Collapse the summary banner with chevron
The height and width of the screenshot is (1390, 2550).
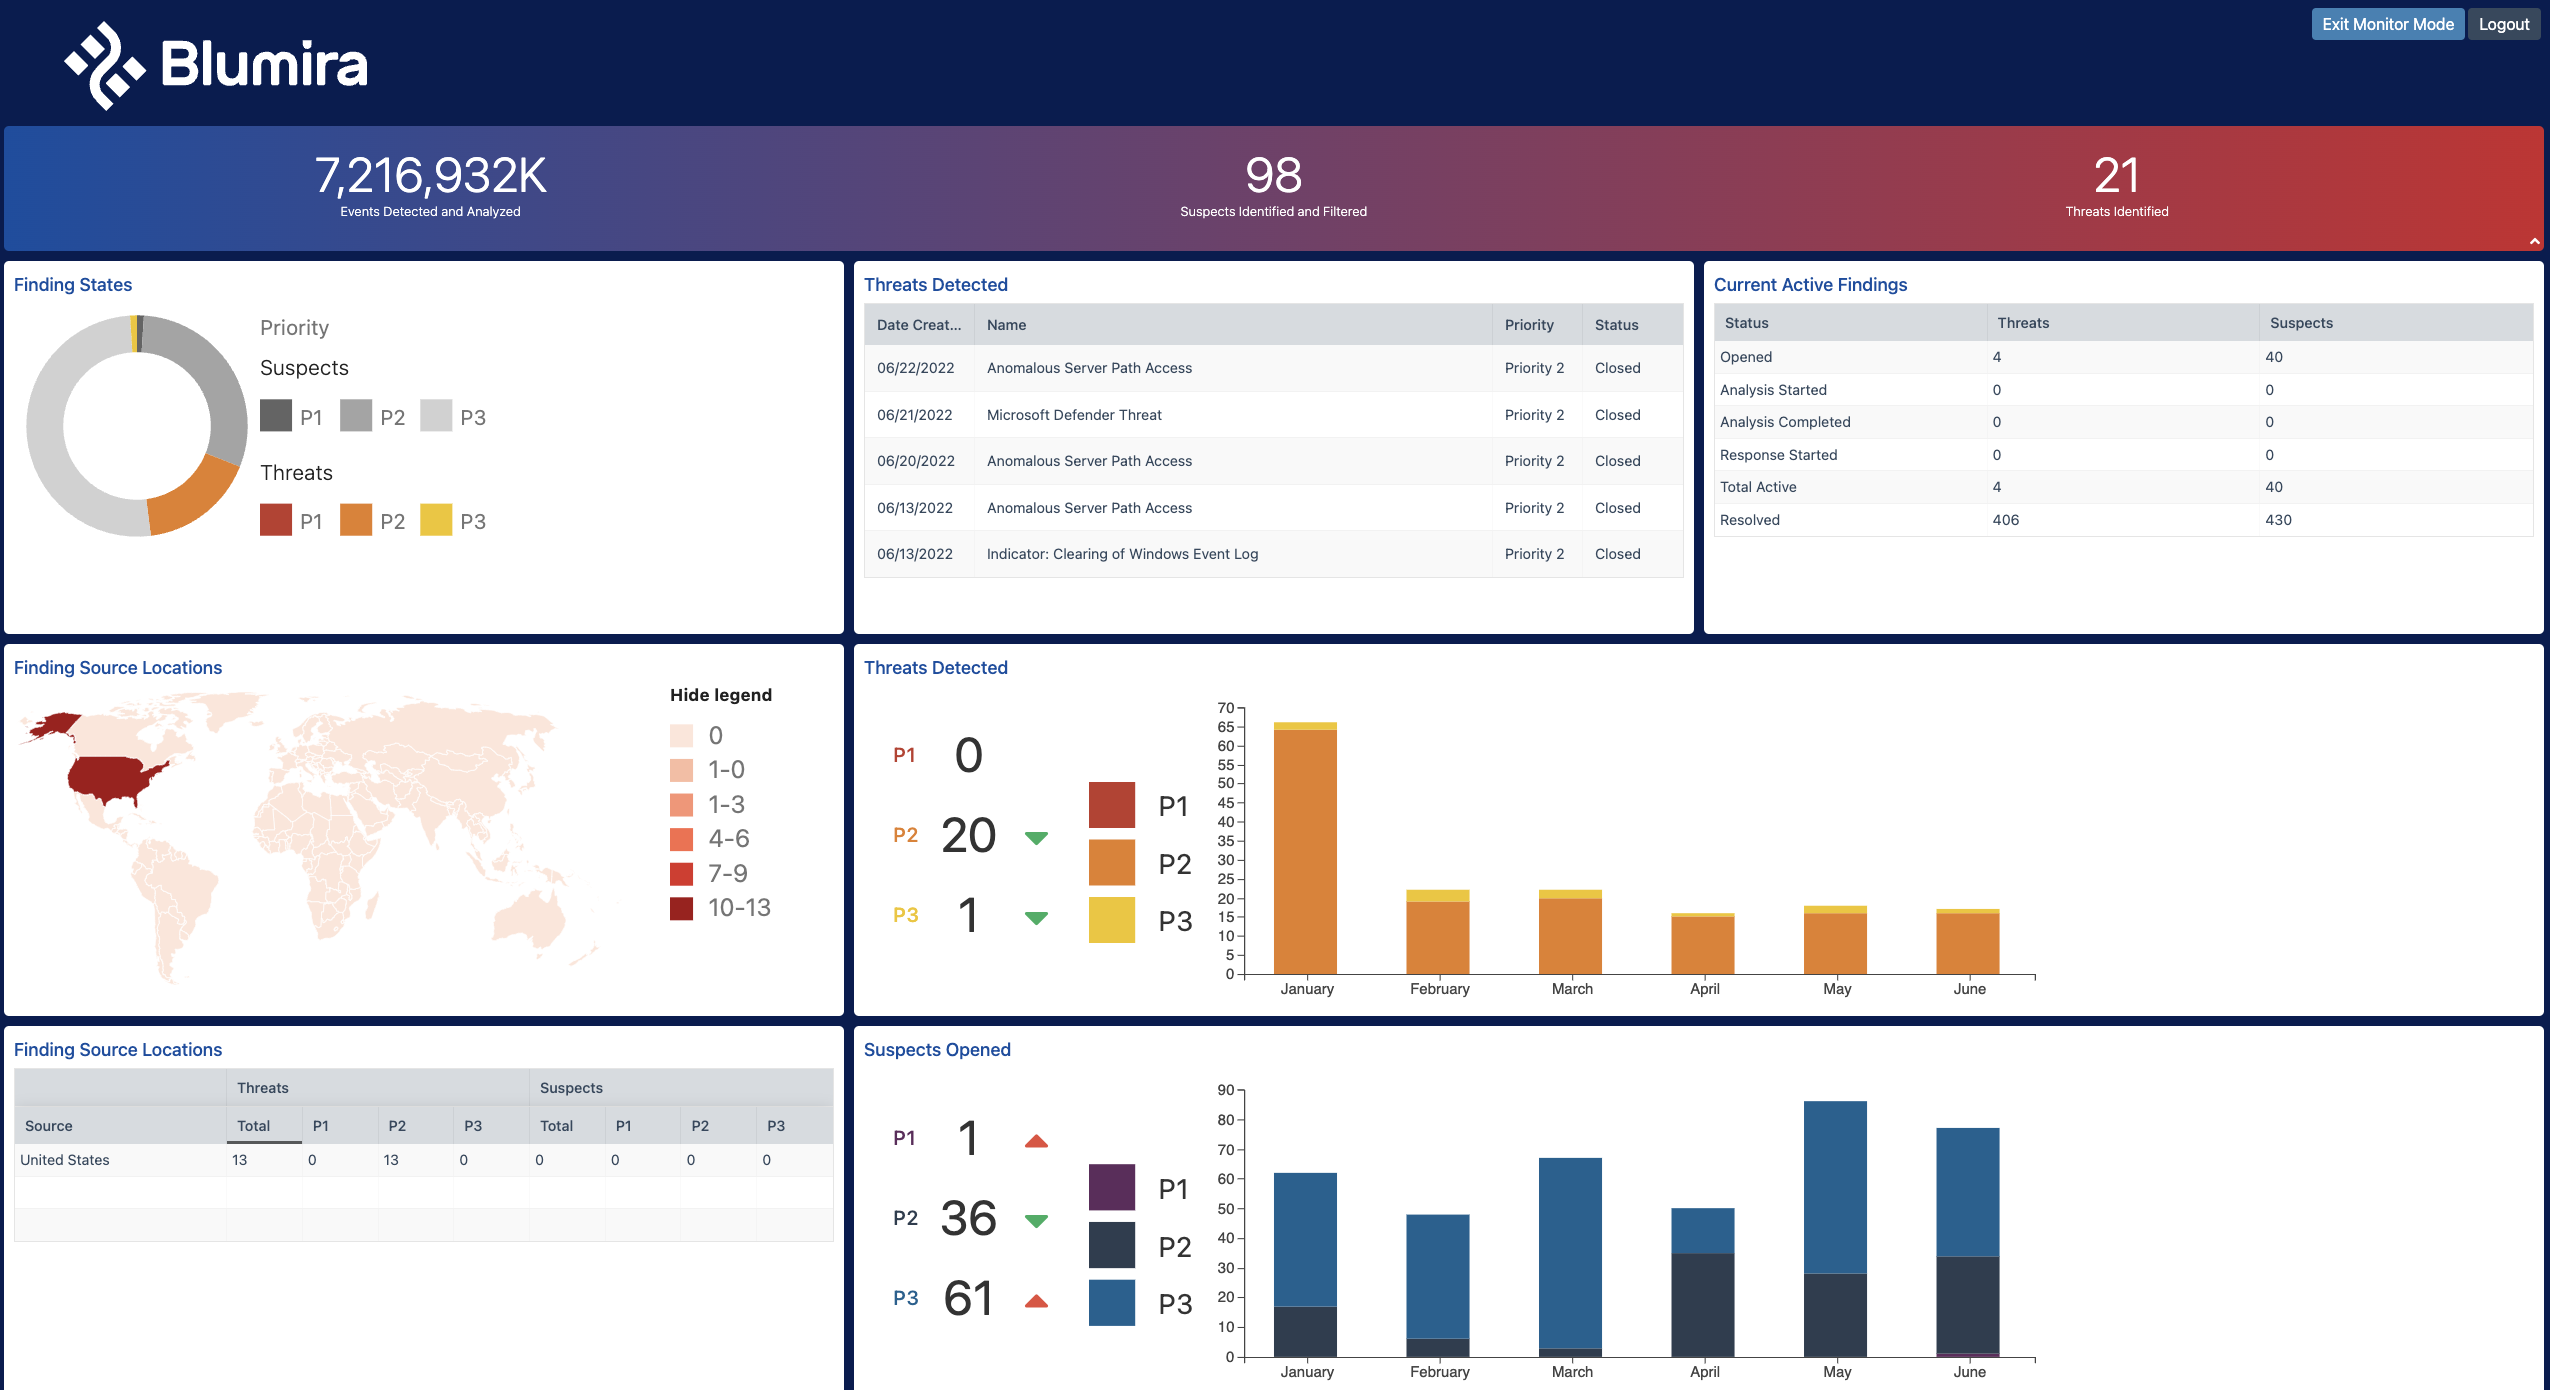coord(2534,241)
